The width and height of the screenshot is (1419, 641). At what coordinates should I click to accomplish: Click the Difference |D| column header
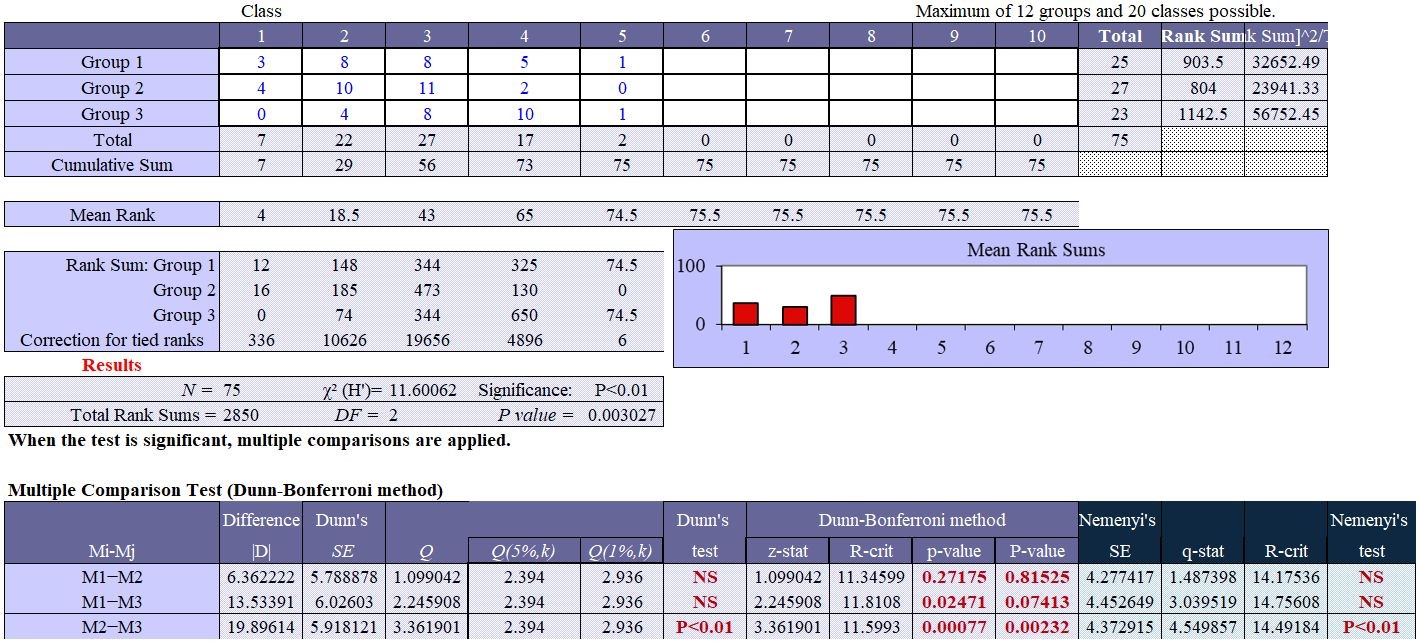tap(261, 534)
